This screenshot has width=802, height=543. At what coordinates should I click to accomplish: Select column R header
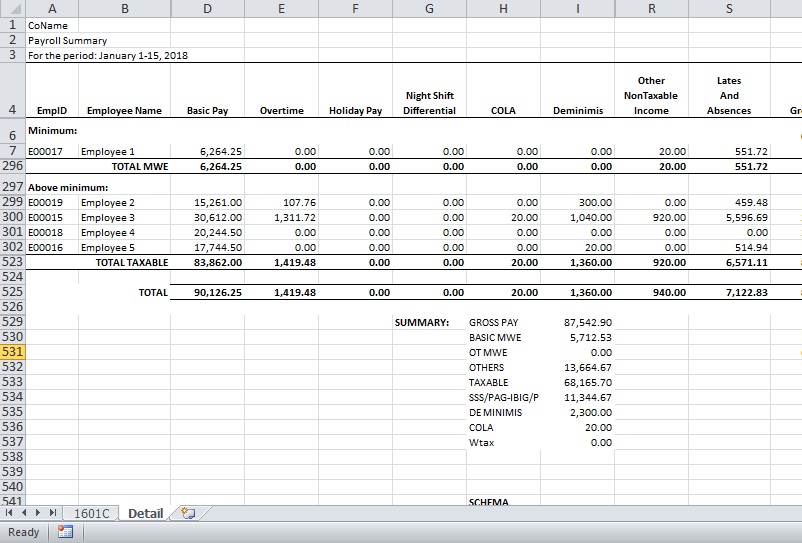click(x=651, y=9)
